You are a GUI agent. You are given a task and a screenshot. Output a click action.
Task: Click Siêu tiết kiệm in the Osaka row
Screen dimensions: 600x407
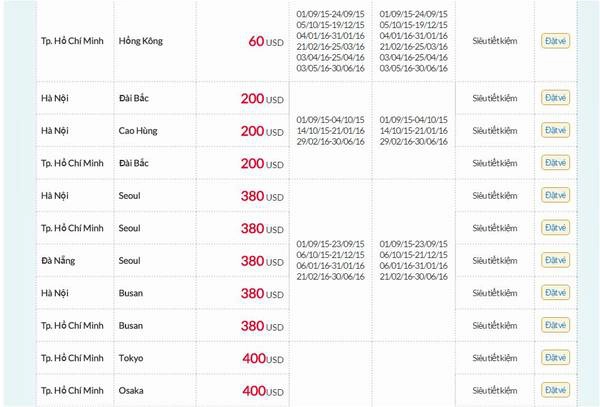pos(495,391)
